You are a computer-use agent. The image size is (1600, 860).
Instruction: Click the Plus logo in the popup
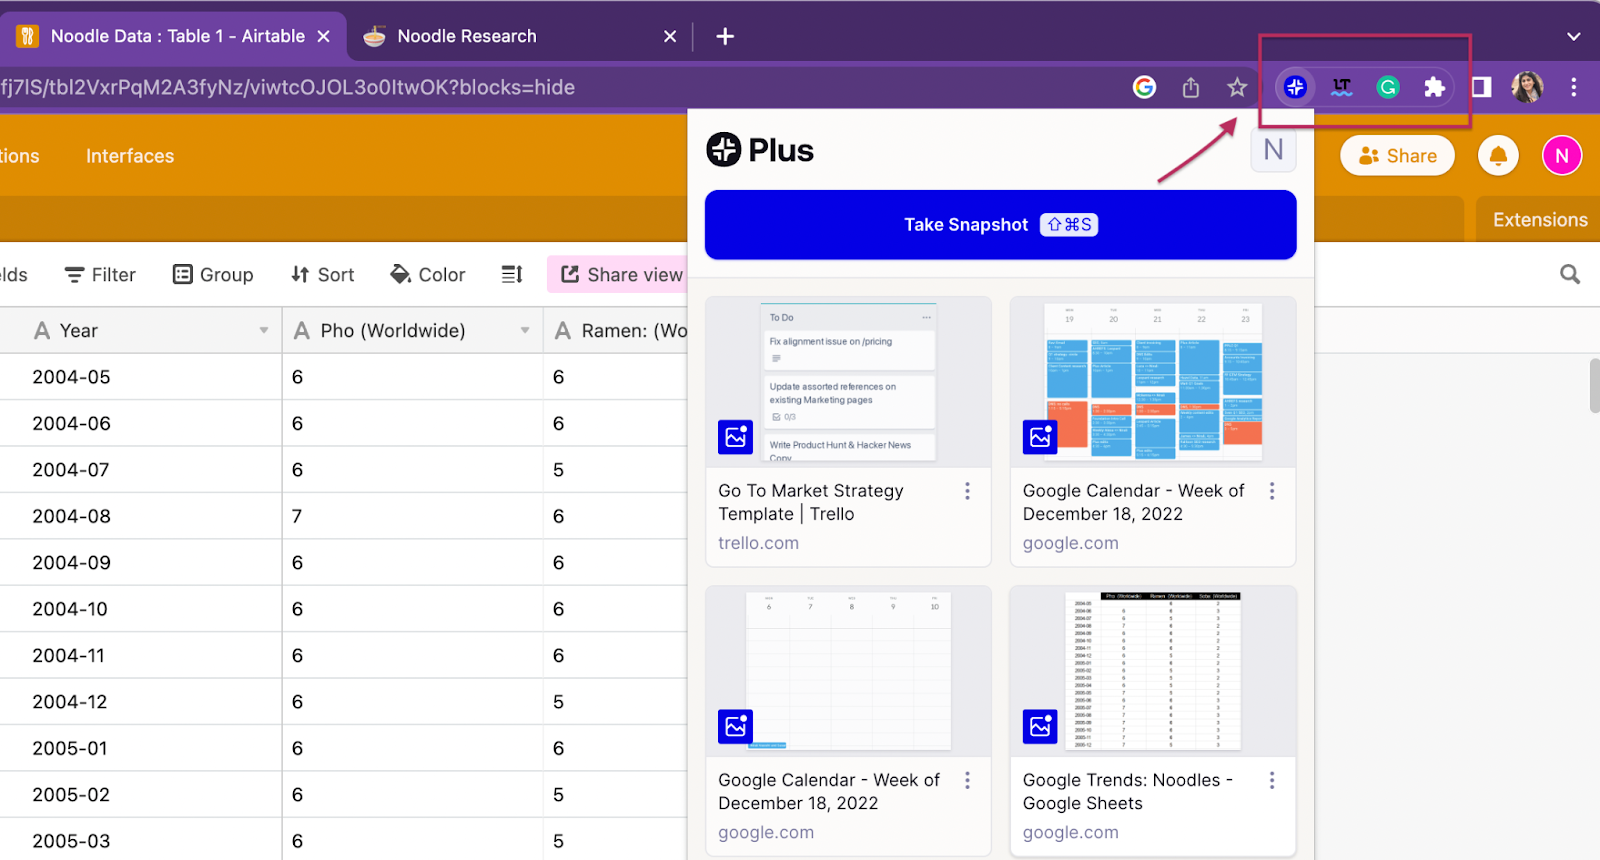point(760,150)
